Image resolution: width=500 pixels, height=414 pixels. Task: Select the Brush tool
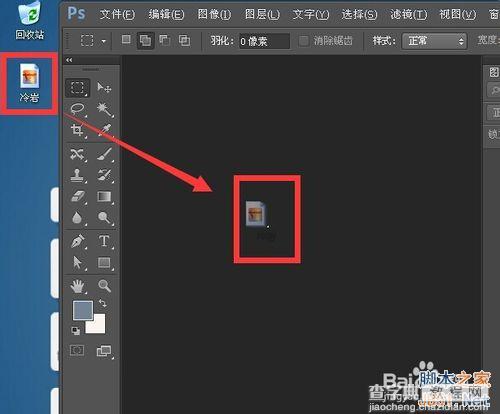coord(104,154)
